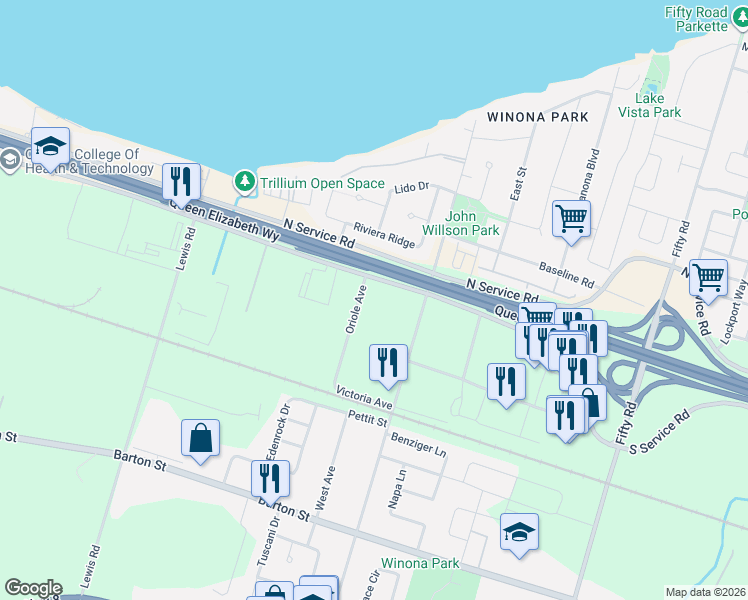Click the Napa Ln street label
748x600 pixels.
click(x=397, y=489)
